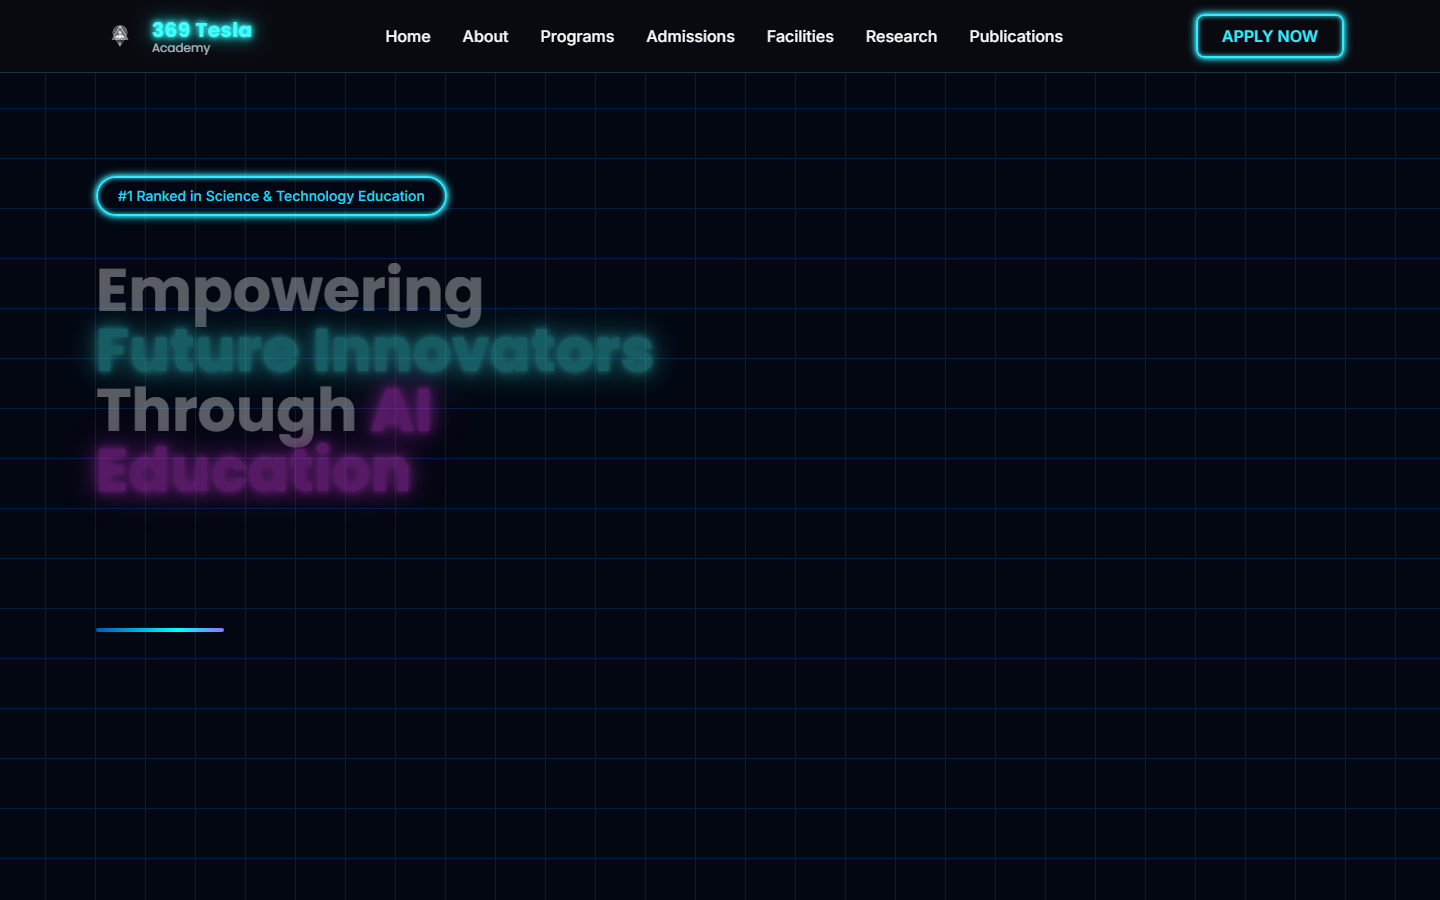This screenshot has height=900, width=1440.
Task: Go to the About page
Action: (485, 36)
